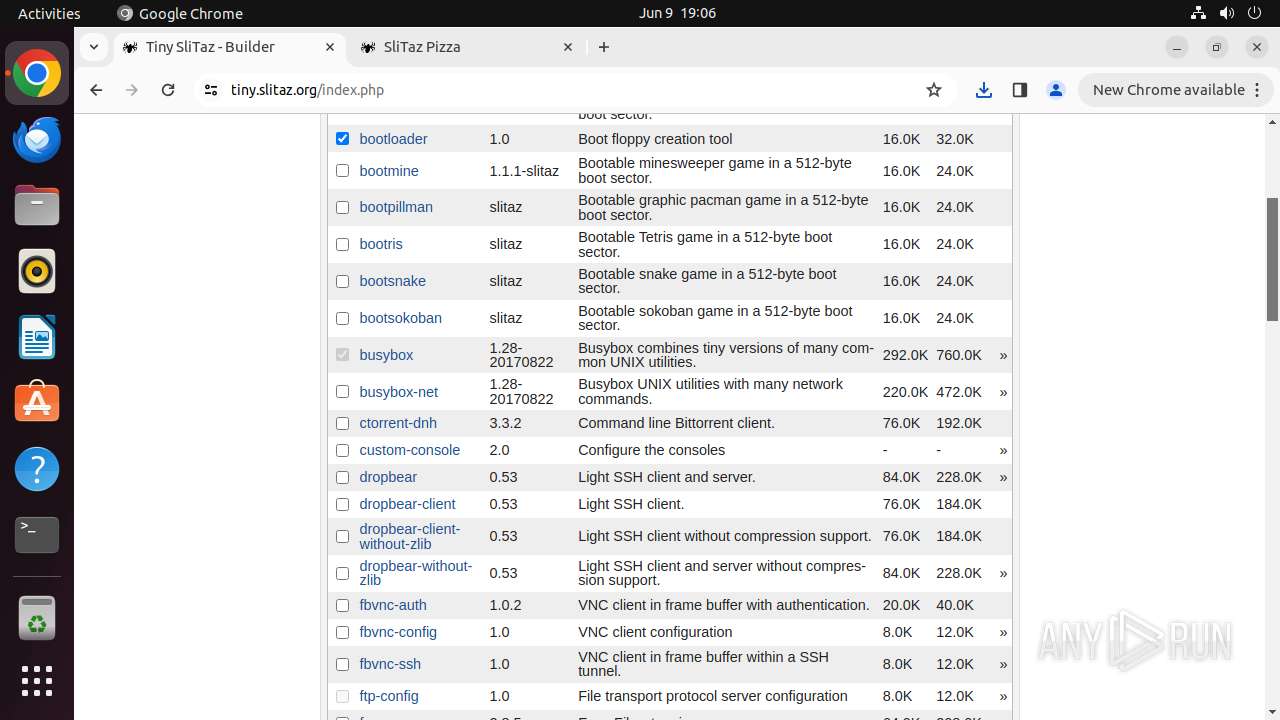Launch Terminal from the dock
Viewport: 1280px width, 720px height.
pyautogui.click(x=37, y=535)
